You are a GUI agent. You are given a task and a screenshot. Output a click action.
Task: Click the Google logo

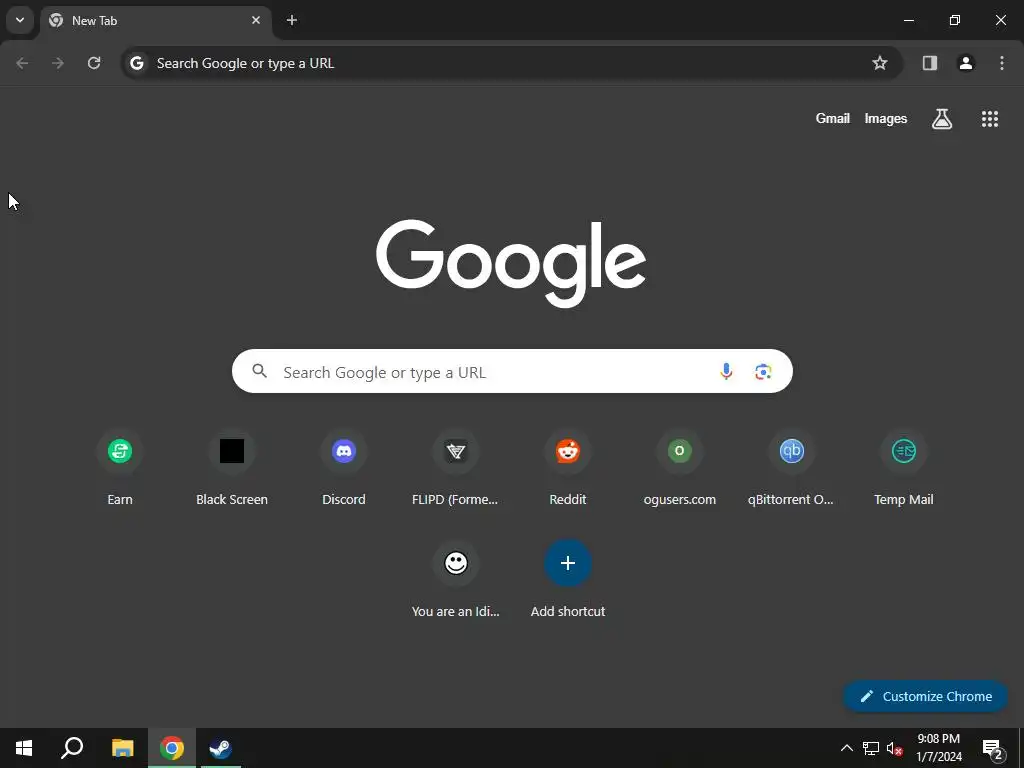511,263
